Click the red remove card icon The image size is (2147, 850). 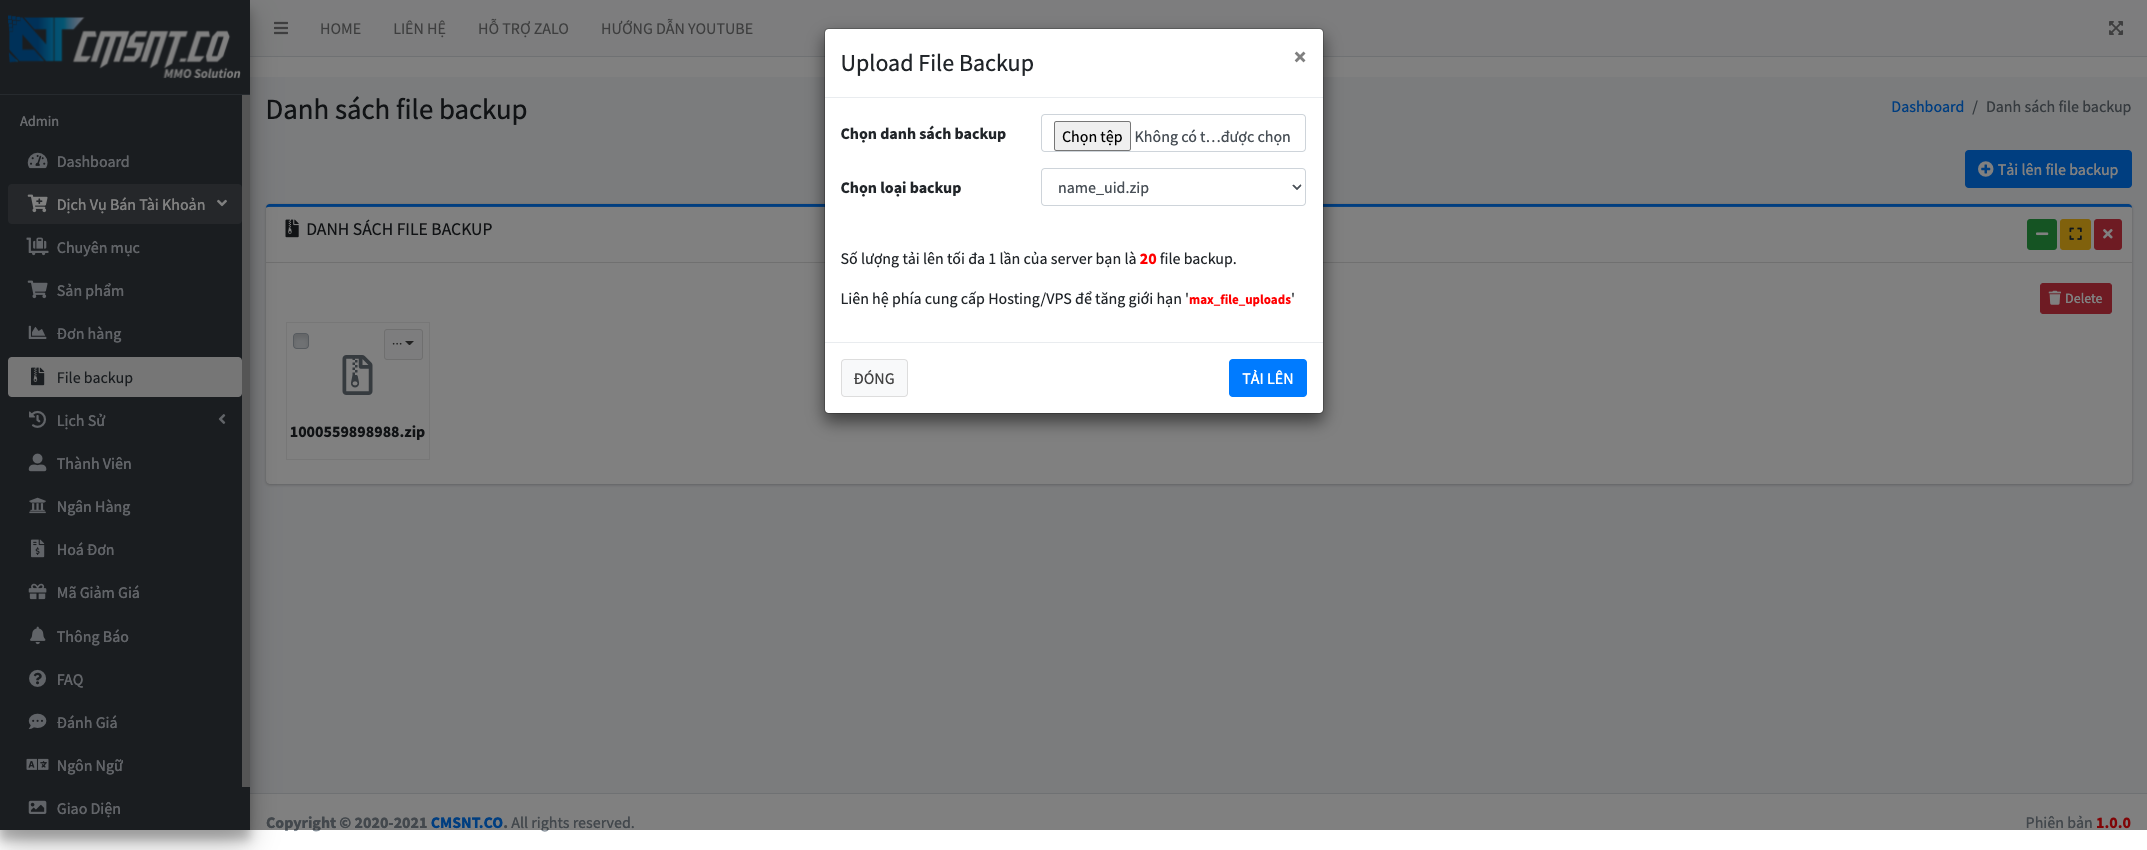pyautogui.click(x=2108, y=234)
